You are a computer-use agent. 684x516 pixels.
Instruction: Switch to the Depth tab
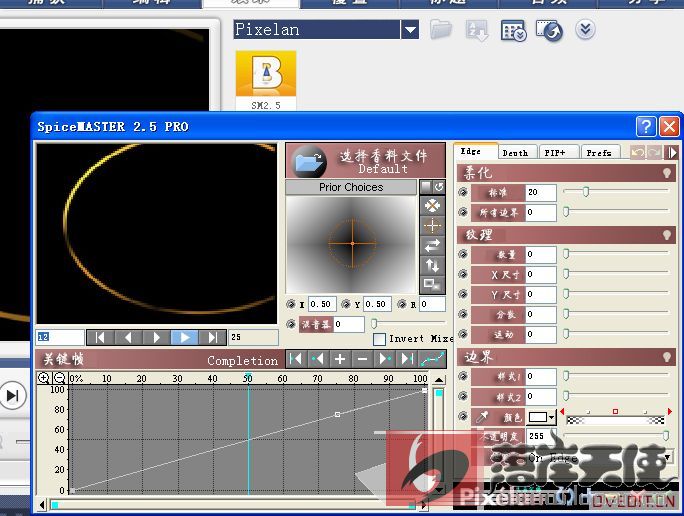pos(515,153)
